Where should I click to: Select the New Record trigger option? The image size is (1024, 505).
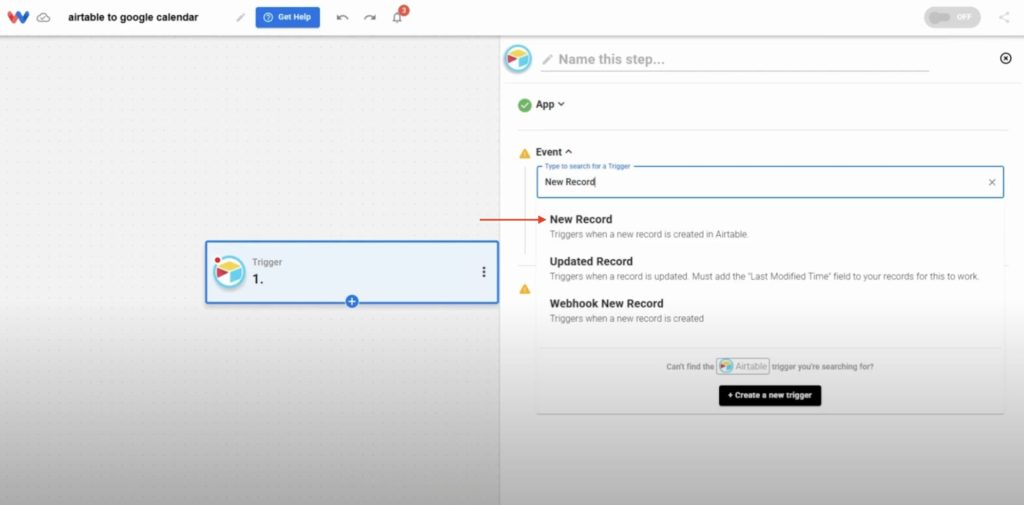click(770, 226)
